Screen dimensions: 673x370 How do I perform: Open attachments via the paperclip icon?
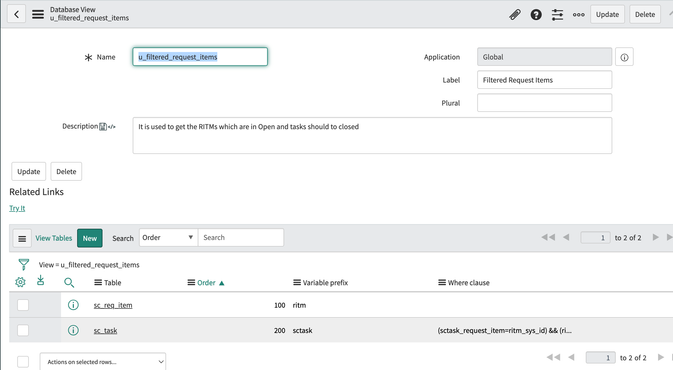coord(515,15)
